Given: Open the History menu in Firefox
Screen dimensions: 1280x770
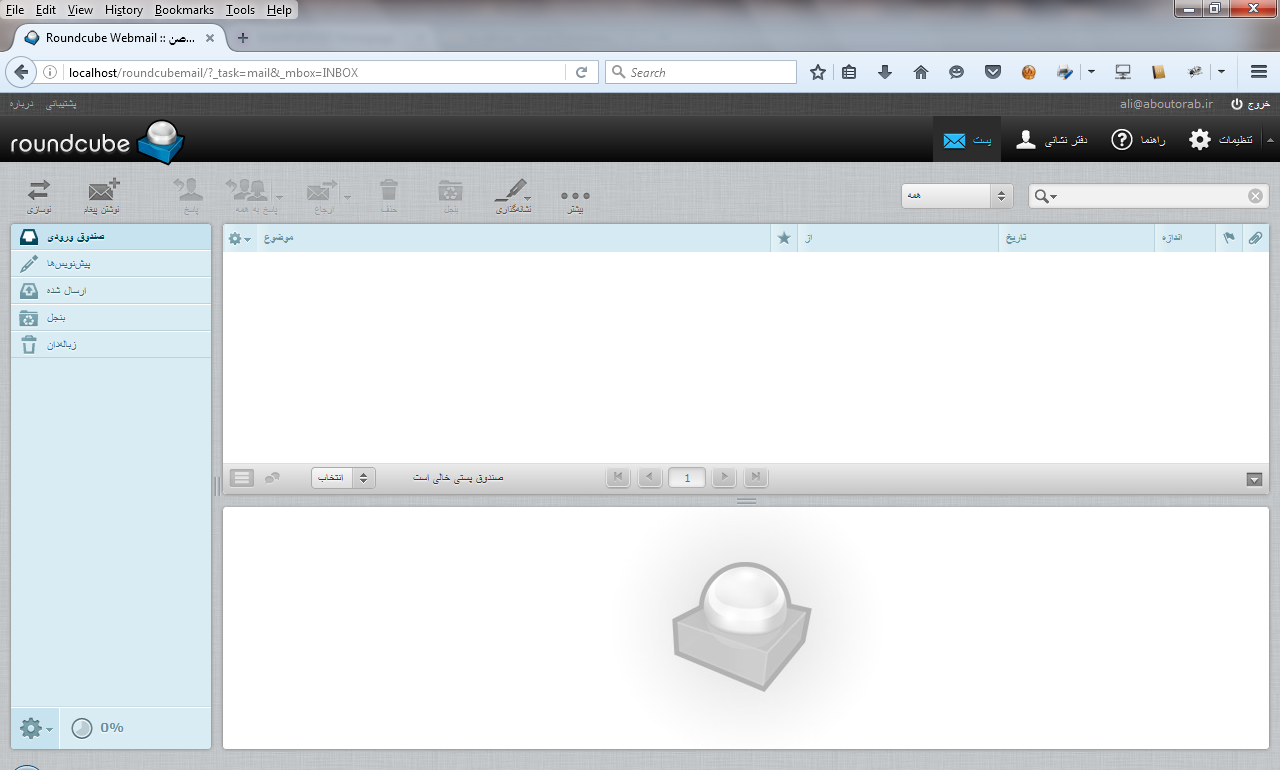Looking at the screenshot, I should 123,10.
